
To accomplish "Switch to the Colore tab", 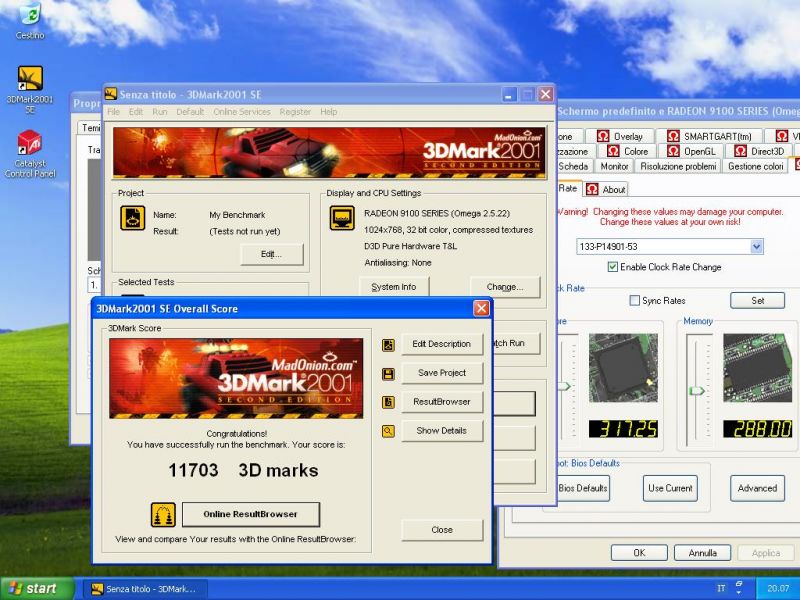I will [627, 151].
